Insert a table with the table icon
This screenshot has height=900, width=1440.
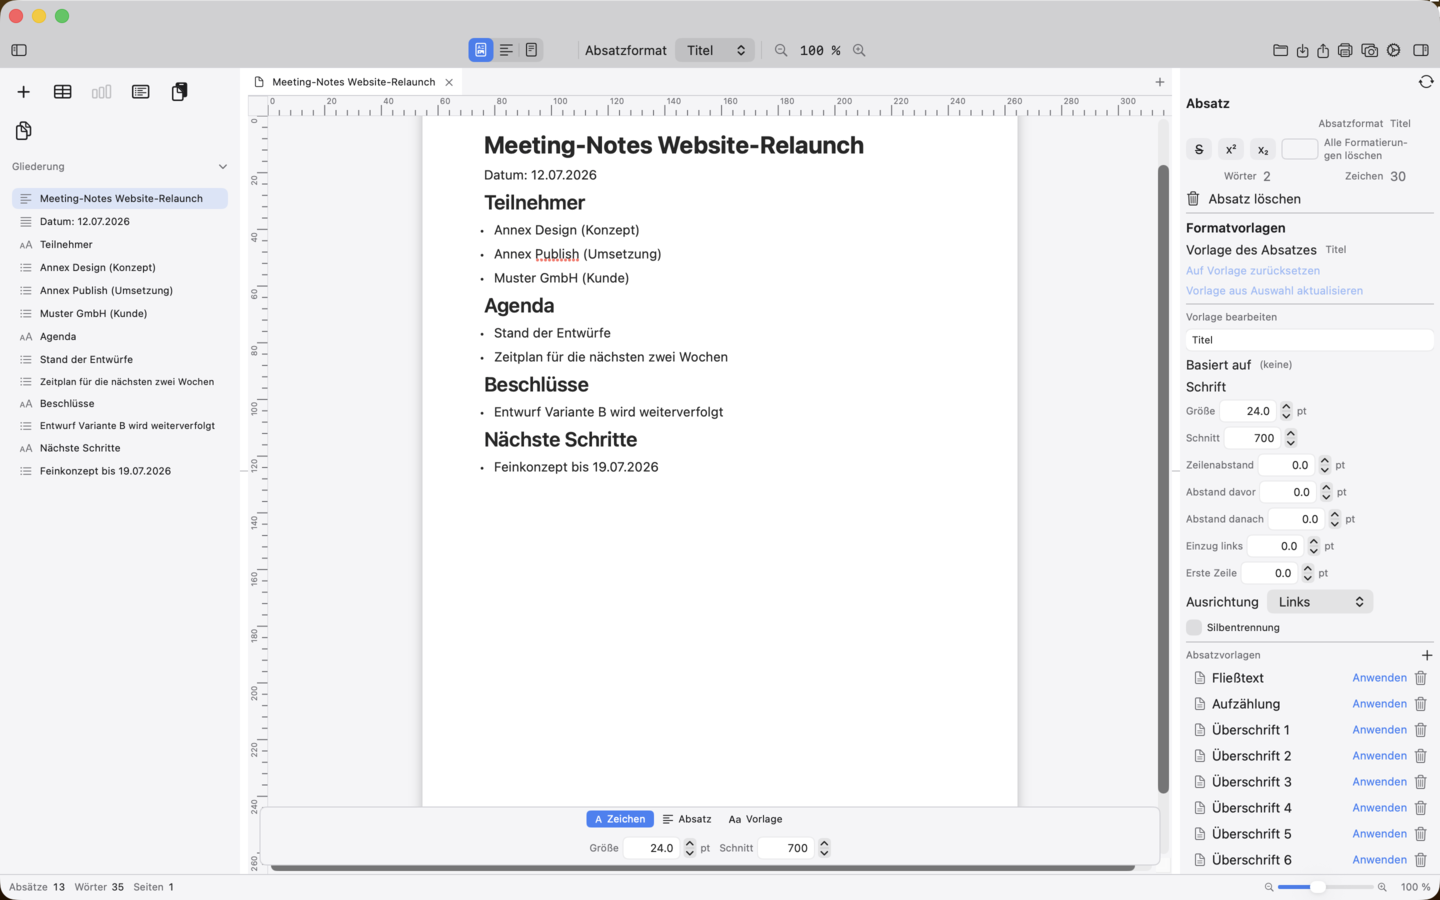click(63, 92)
